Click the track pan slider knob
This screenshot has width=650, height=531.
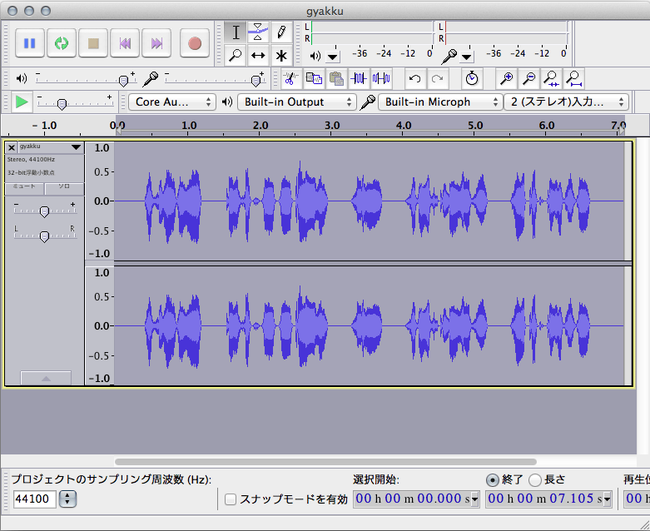click(x=44, y=237)
